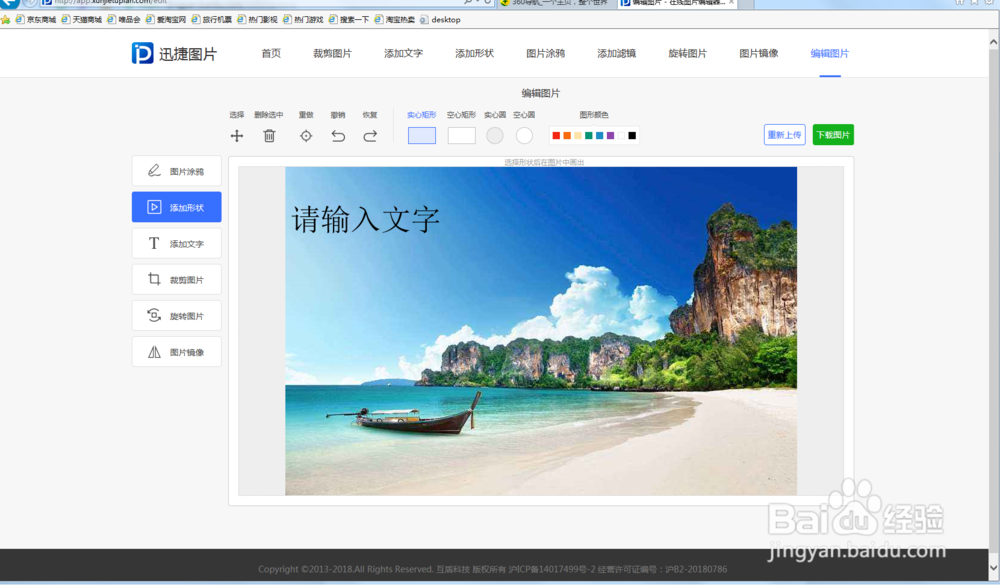
Task: Select the move/select cross-arrow tool
Action: pyautogui.click(x=237, y=136)
